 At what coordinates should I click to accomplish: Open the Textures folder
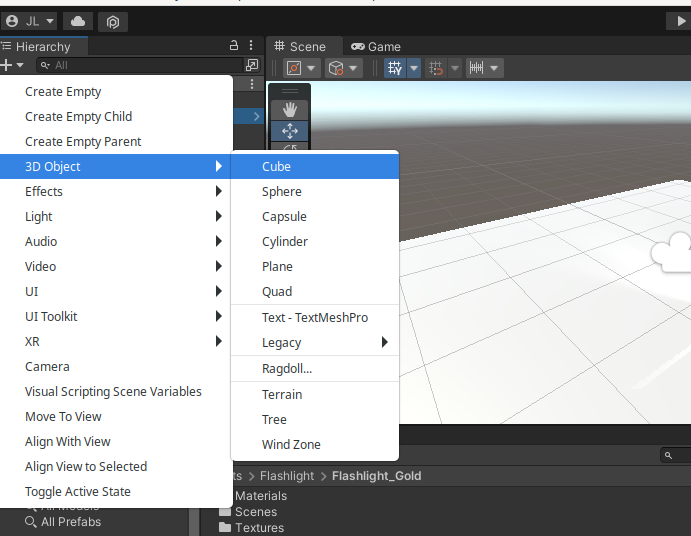point(259,528)
